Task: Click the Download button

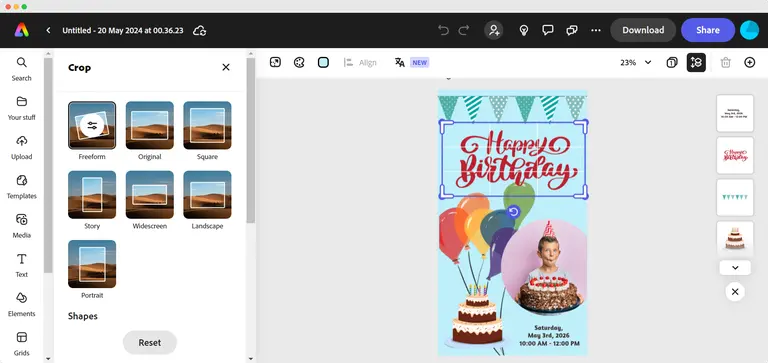Action: click(x=643, y=30)
